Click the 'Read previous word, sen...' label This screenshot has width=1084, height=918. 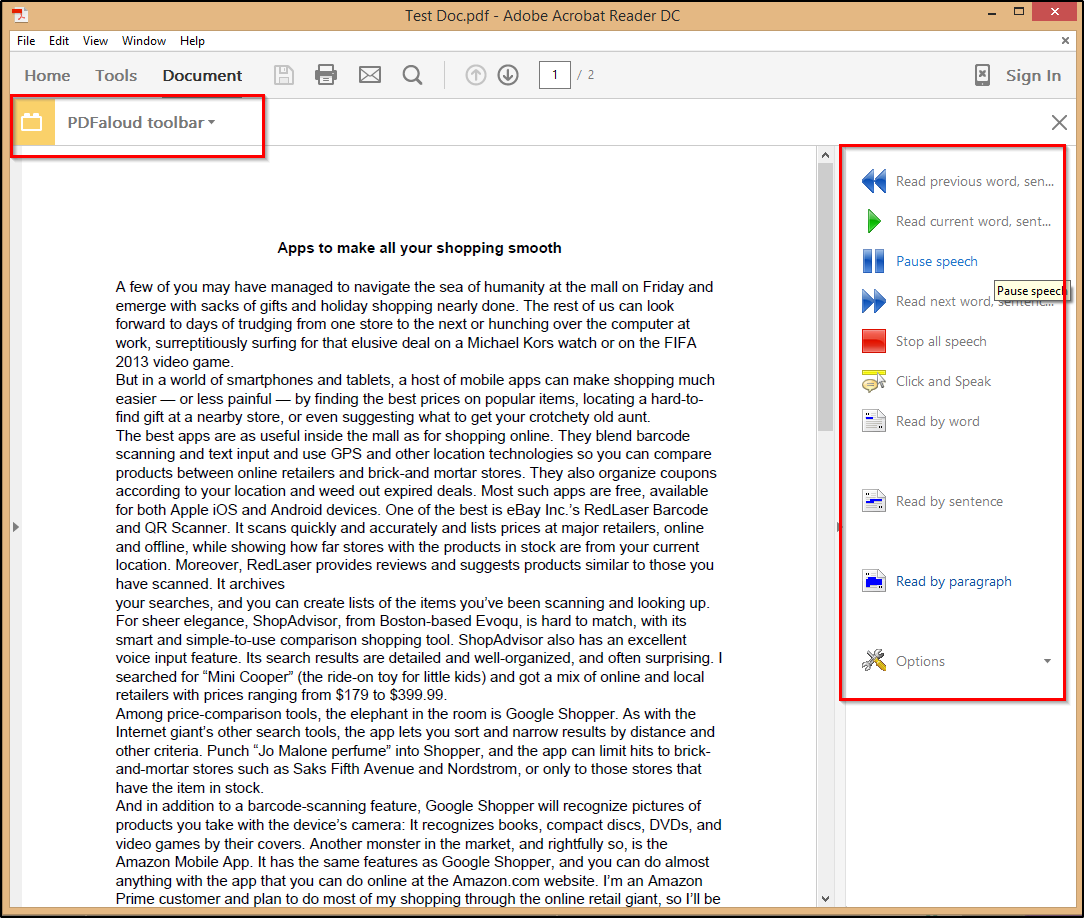[975, 181]
